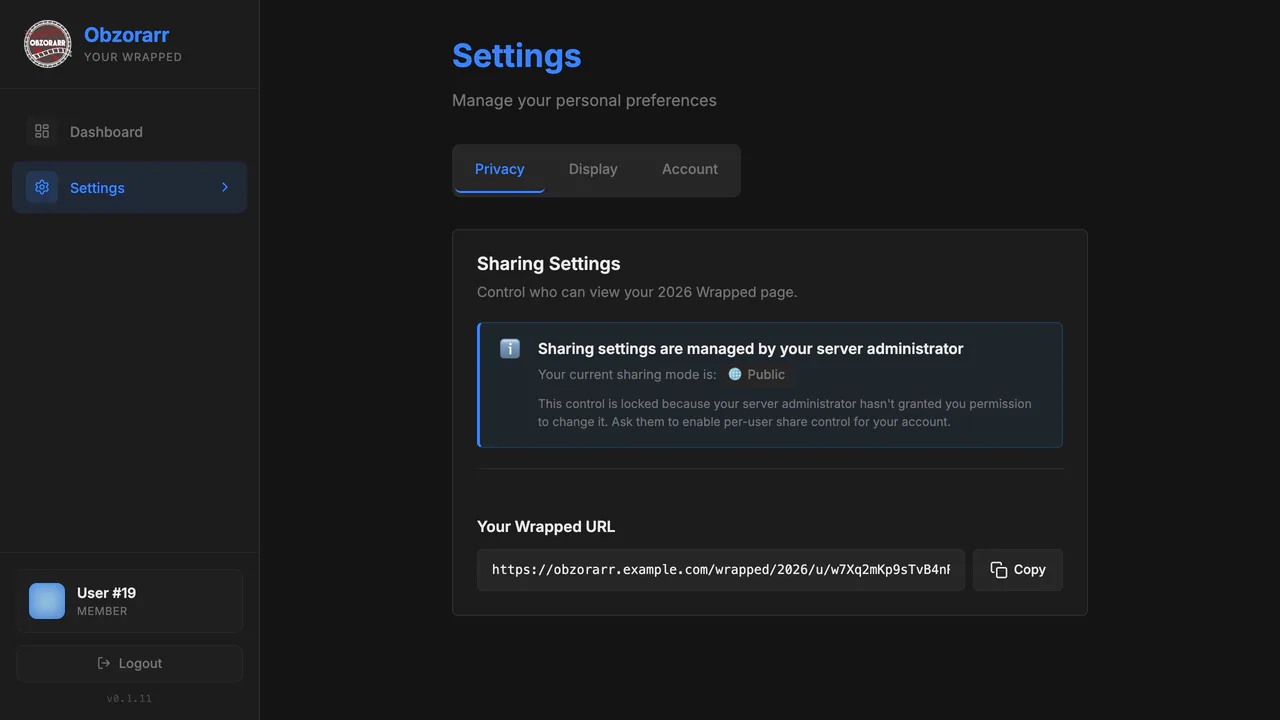
Task: Click the version v0.1.11 label
Action: coord(129,698)
